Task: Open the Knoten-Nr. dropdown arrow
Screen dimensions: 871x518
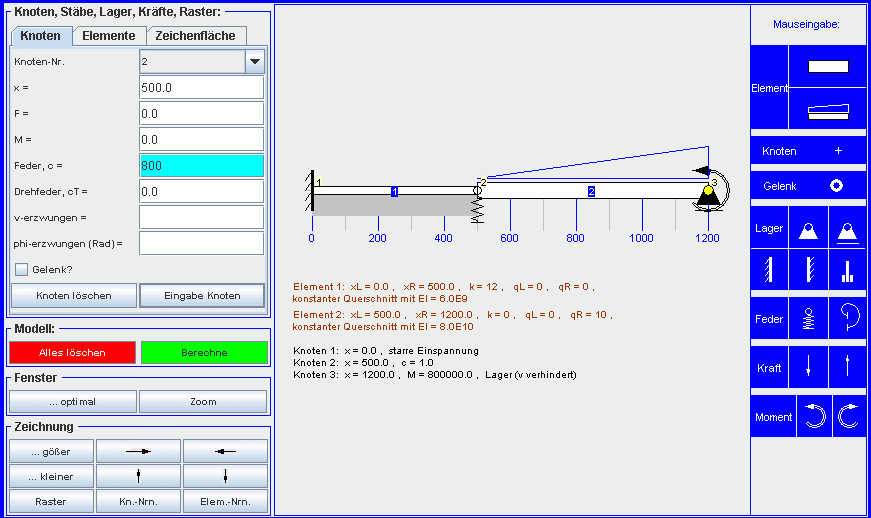Action: 255,62
